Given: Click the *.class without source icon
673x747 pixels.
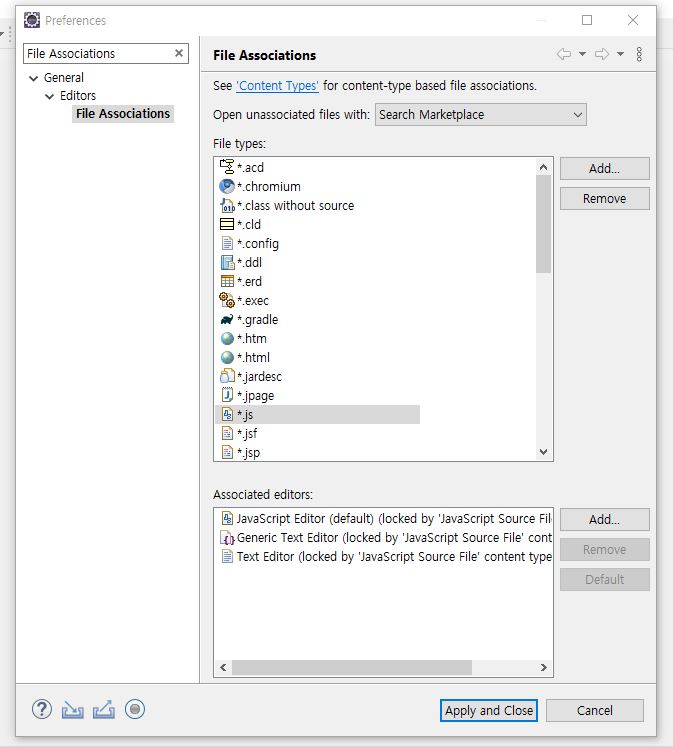Looking at the screenshot, I should click(x=227, y=205).
